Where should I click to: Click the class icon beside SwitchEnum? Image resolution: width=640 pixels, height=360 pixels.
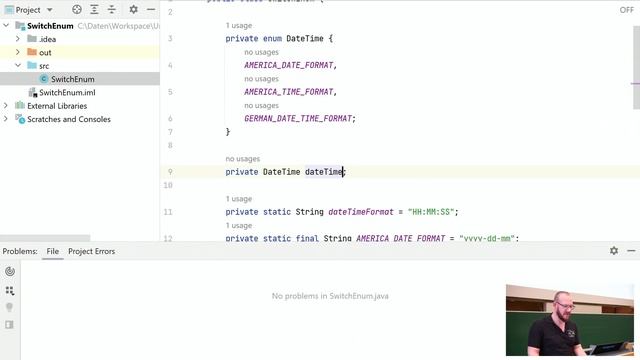pos(44,79)
